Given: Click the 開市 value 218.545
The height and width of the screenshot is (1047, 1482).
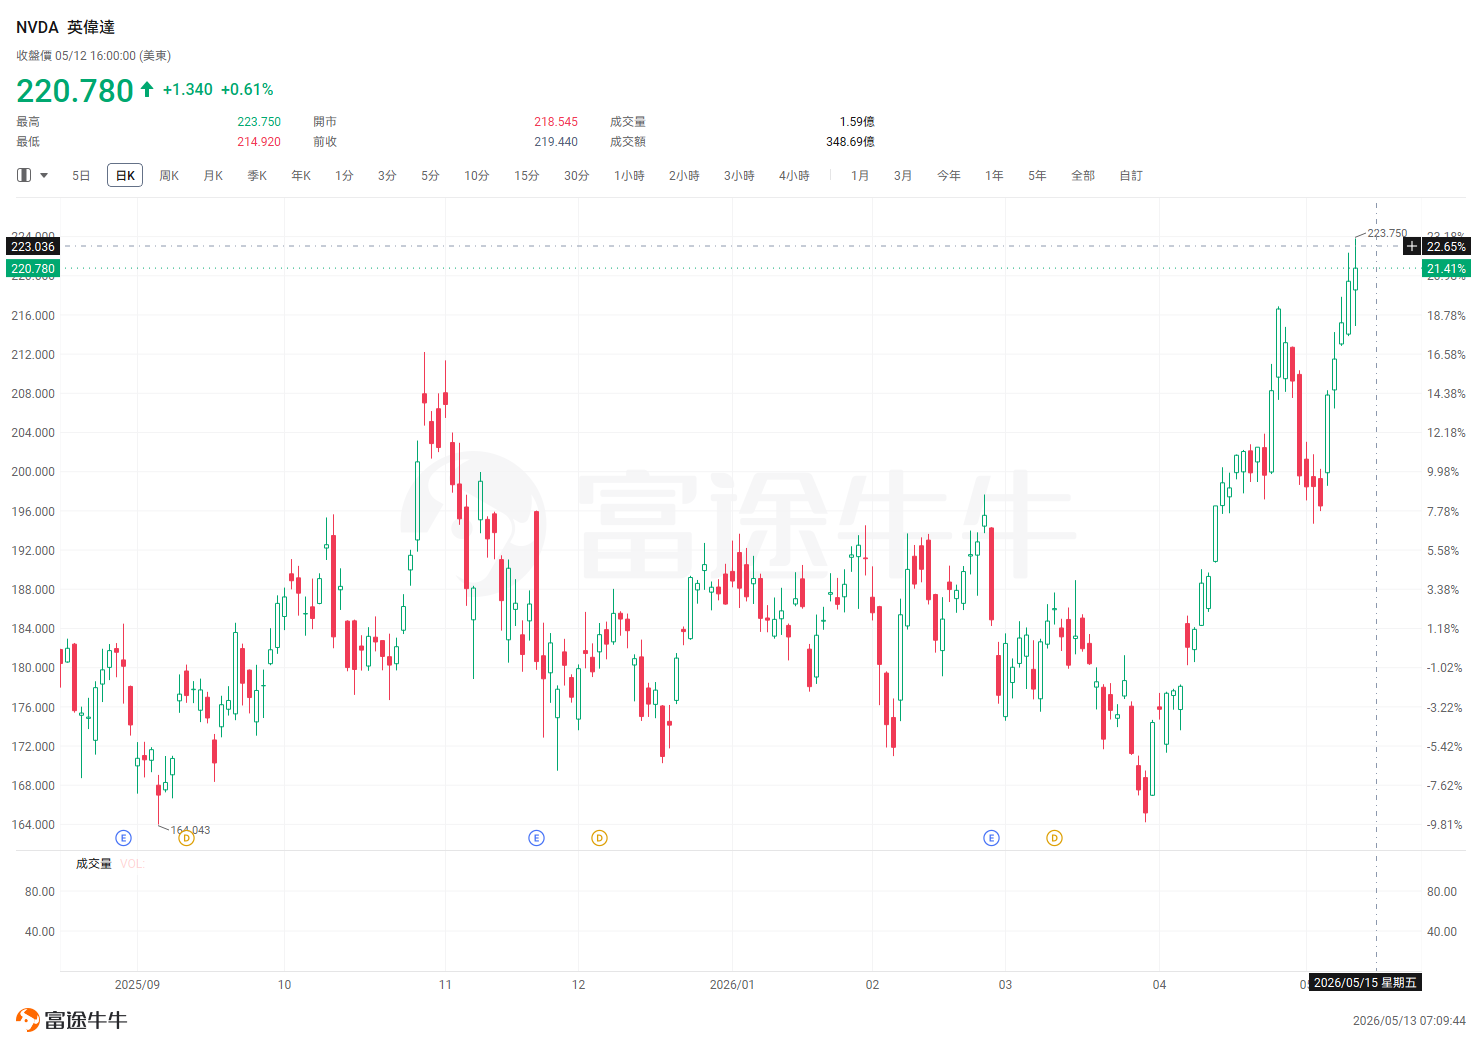Looking at the screenshot, I should tap(556, 122).
